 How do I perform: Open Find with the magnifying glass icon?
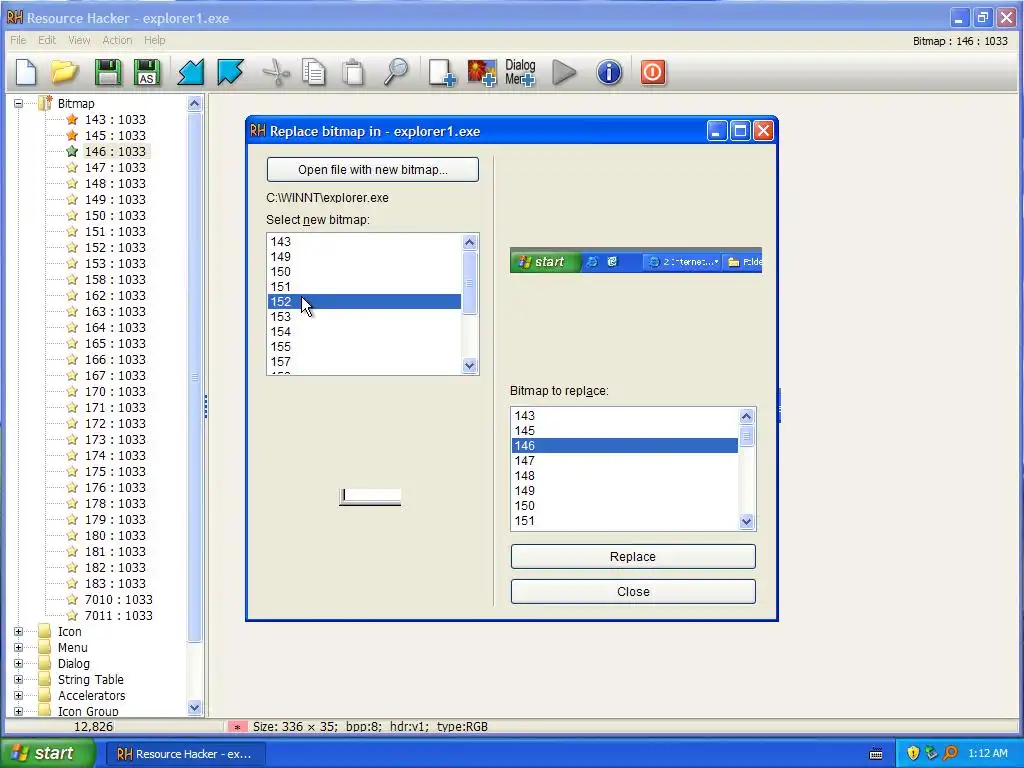tap(396, 72)
